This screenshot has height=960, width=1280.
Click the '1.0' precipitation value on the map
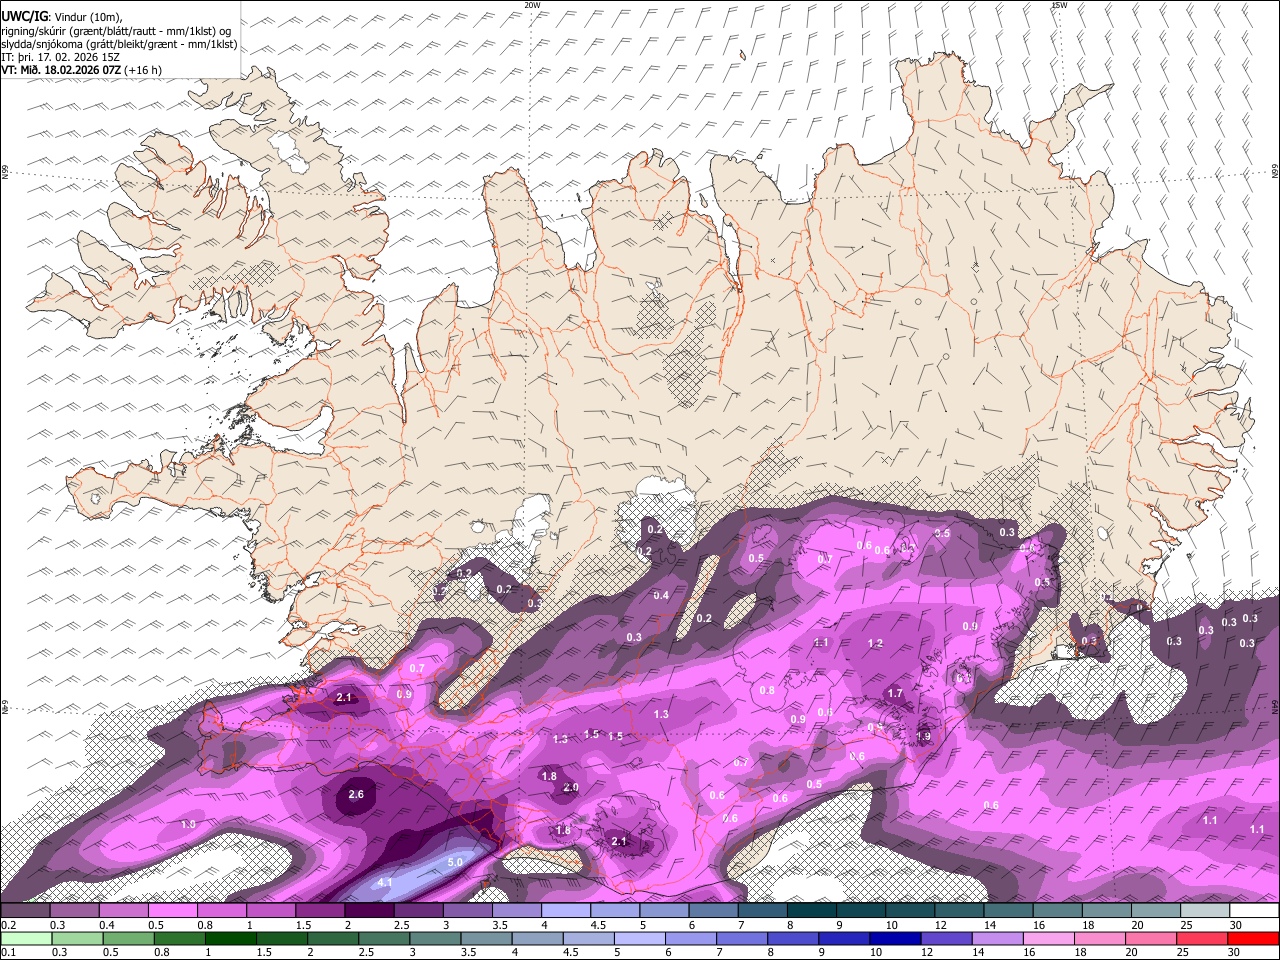click(x=188, y=825)
